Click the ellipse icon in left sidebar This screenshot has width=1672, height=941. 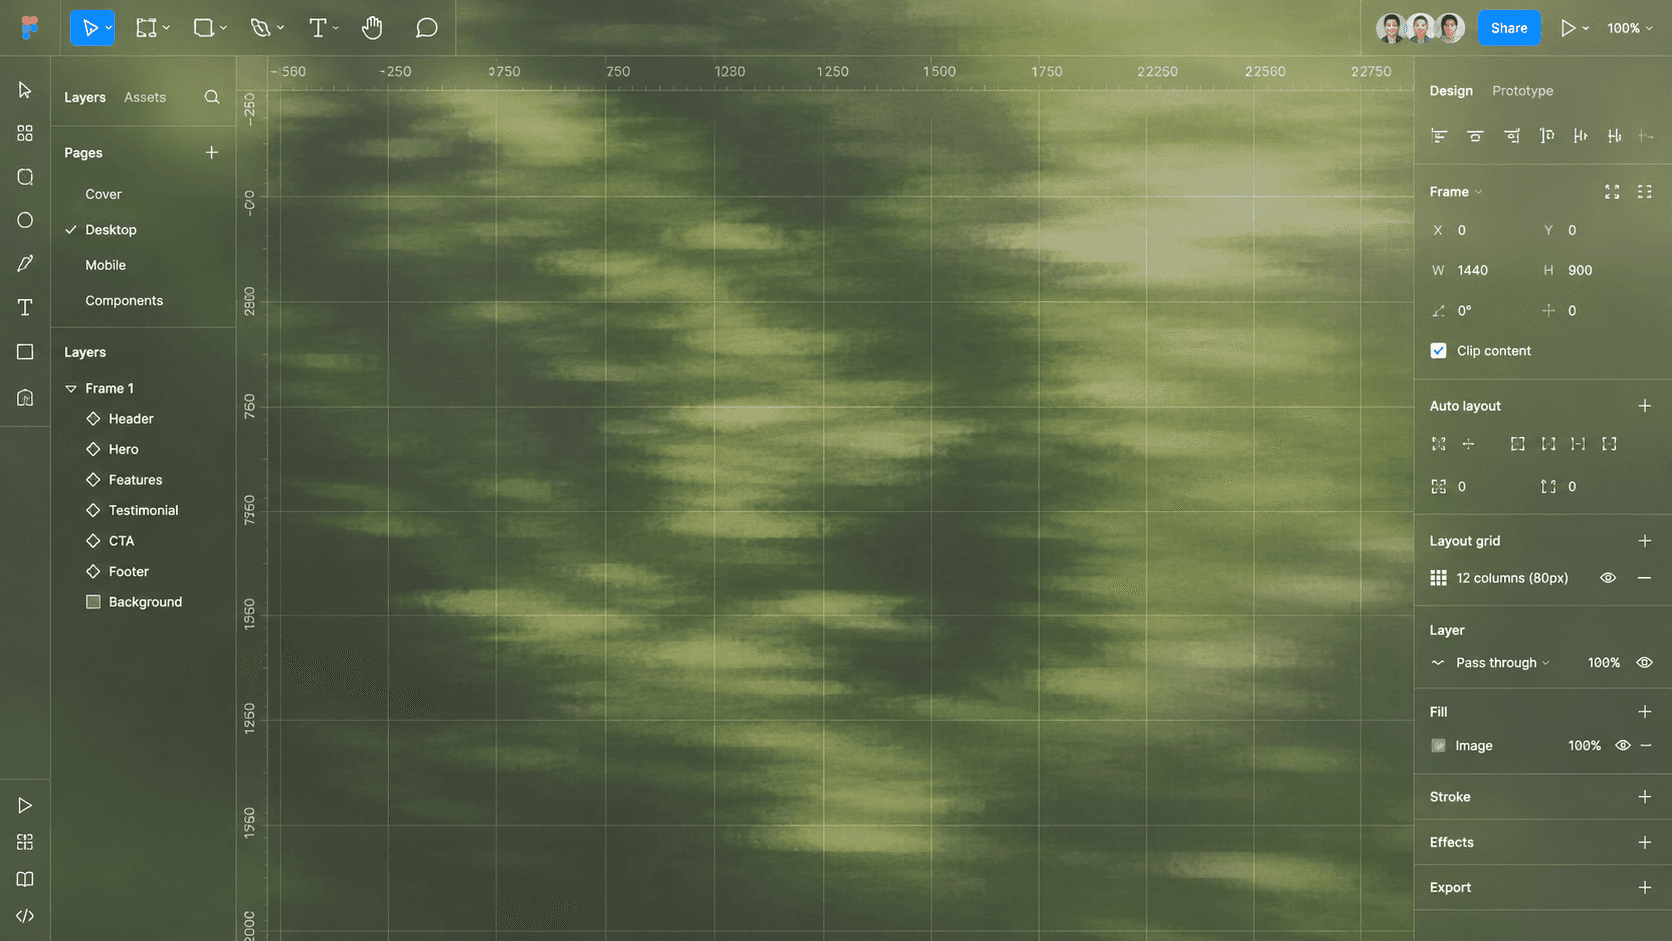click(x=25, y=220)
